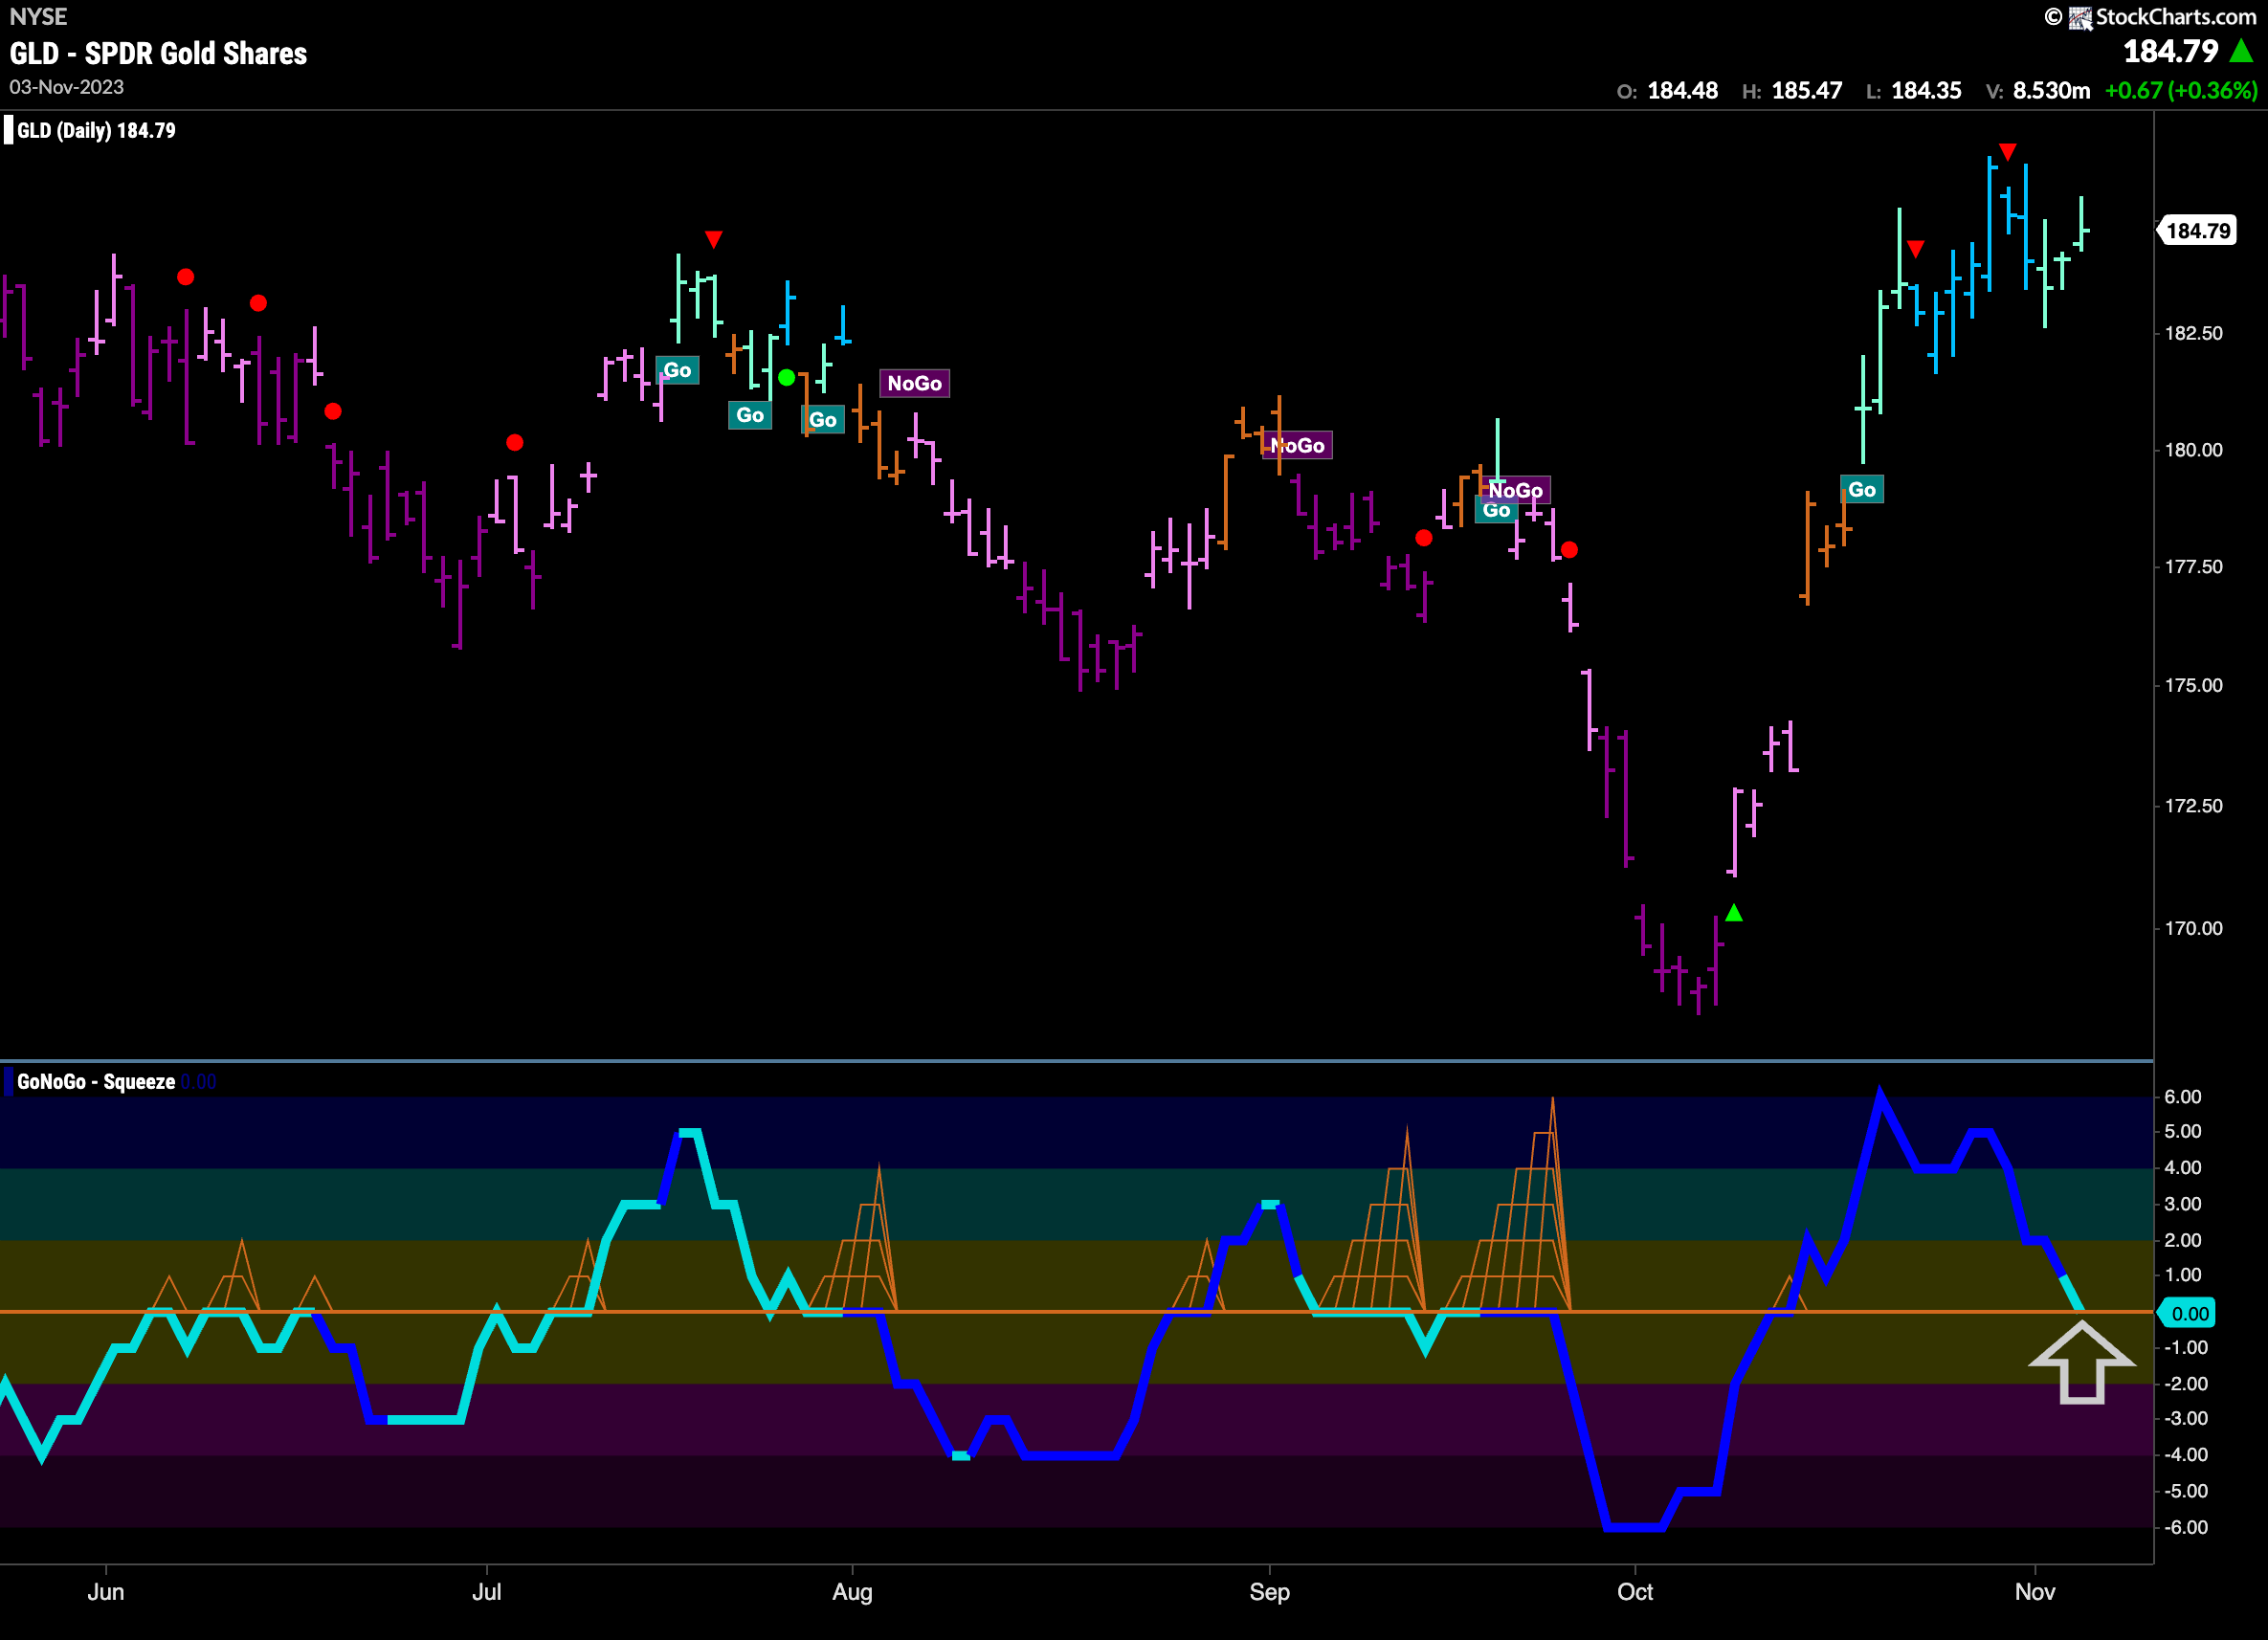
Task: Click the NoGo flag in early August
Action: 914,383
